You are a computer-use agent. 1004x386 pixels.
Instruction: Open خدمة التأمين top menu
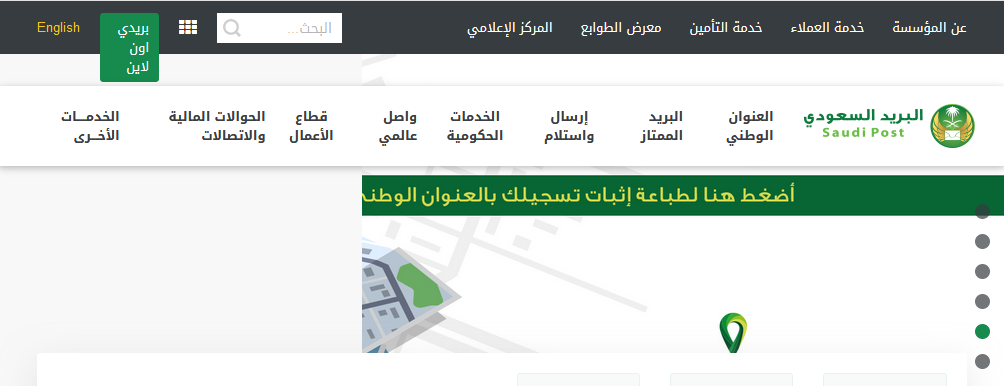pyautogui.click(x=725, y=28)
